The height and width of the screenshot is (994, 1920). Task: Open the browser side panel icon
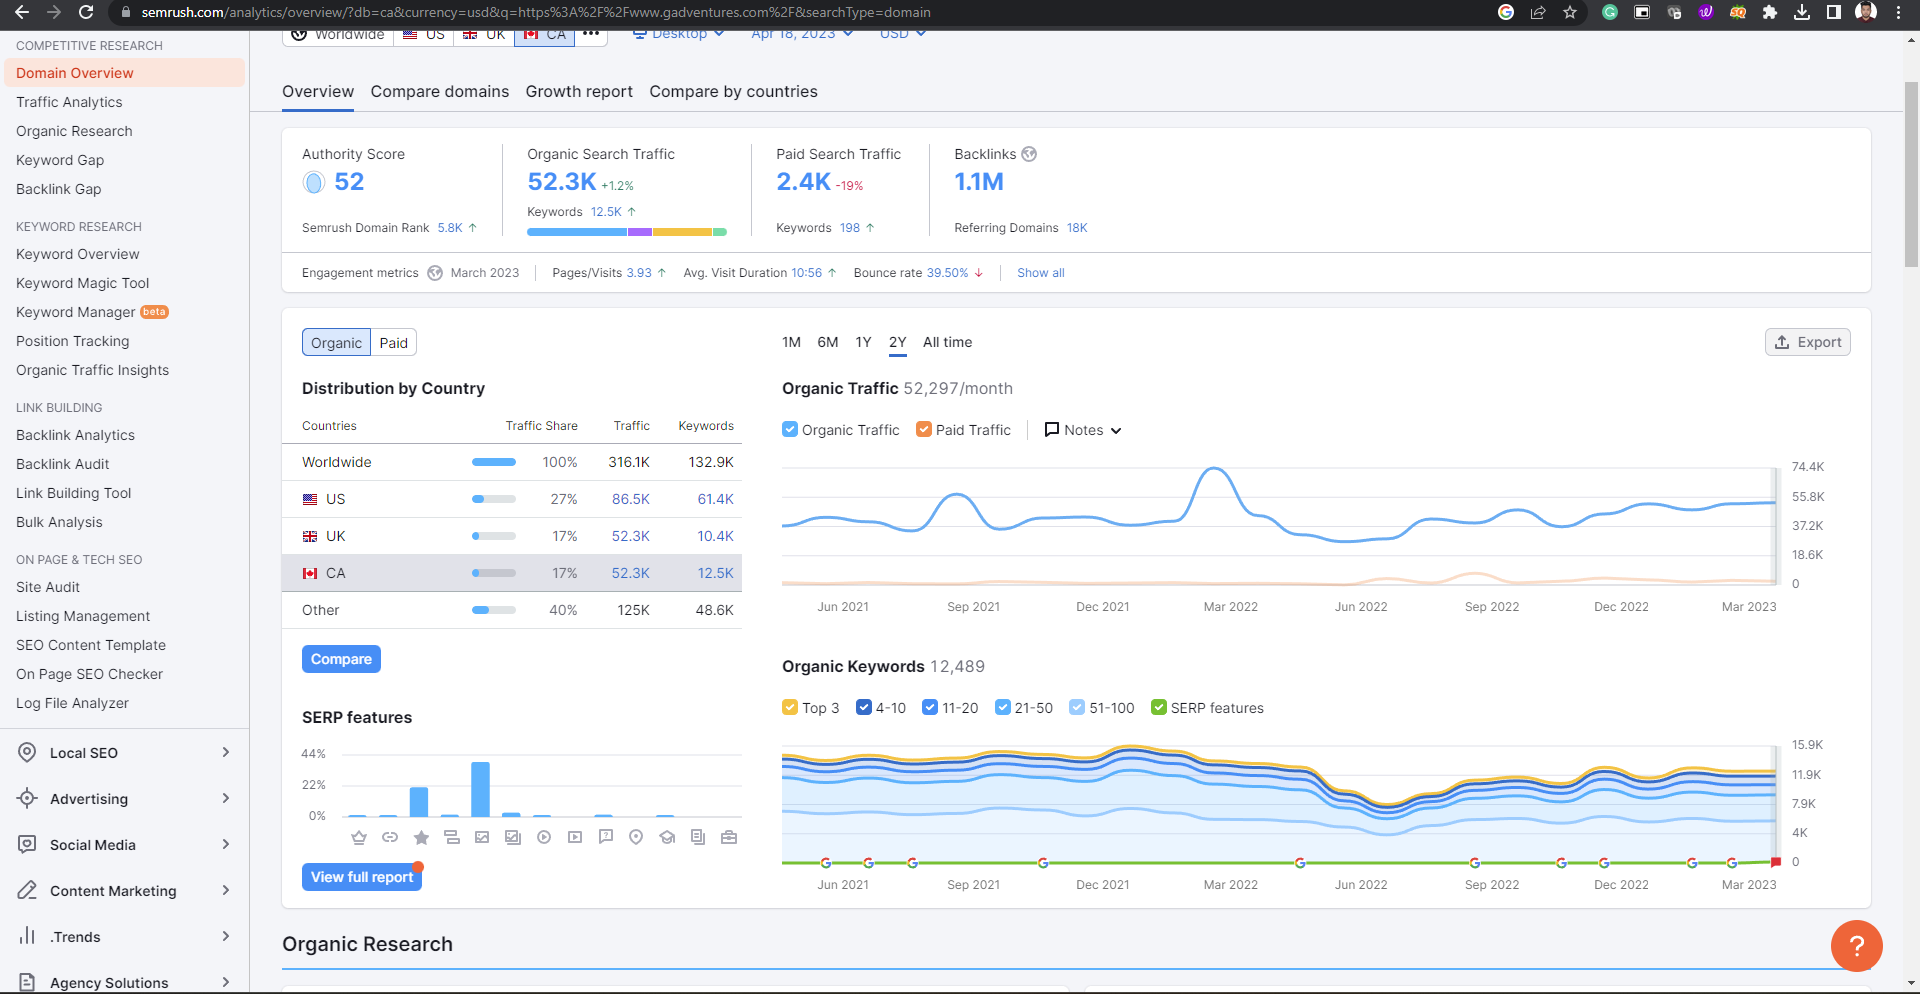pyautogui.click(x=1834, y=12)
